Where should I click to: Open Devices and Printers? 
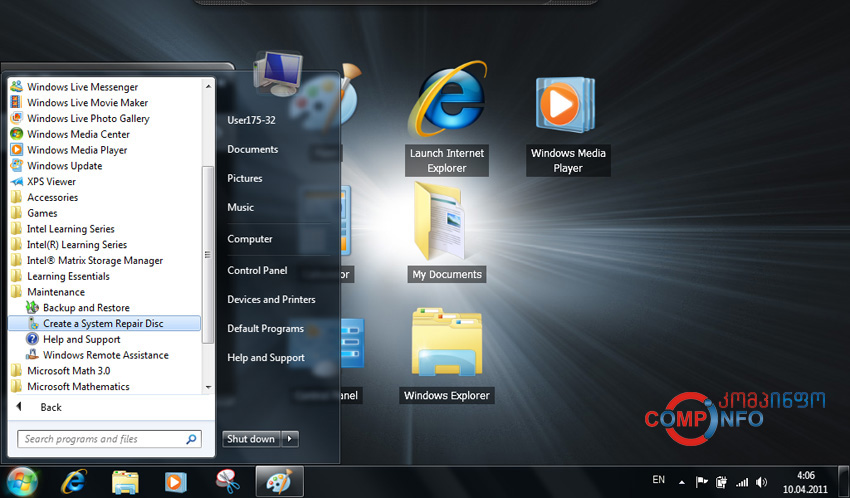coord(272,299)
